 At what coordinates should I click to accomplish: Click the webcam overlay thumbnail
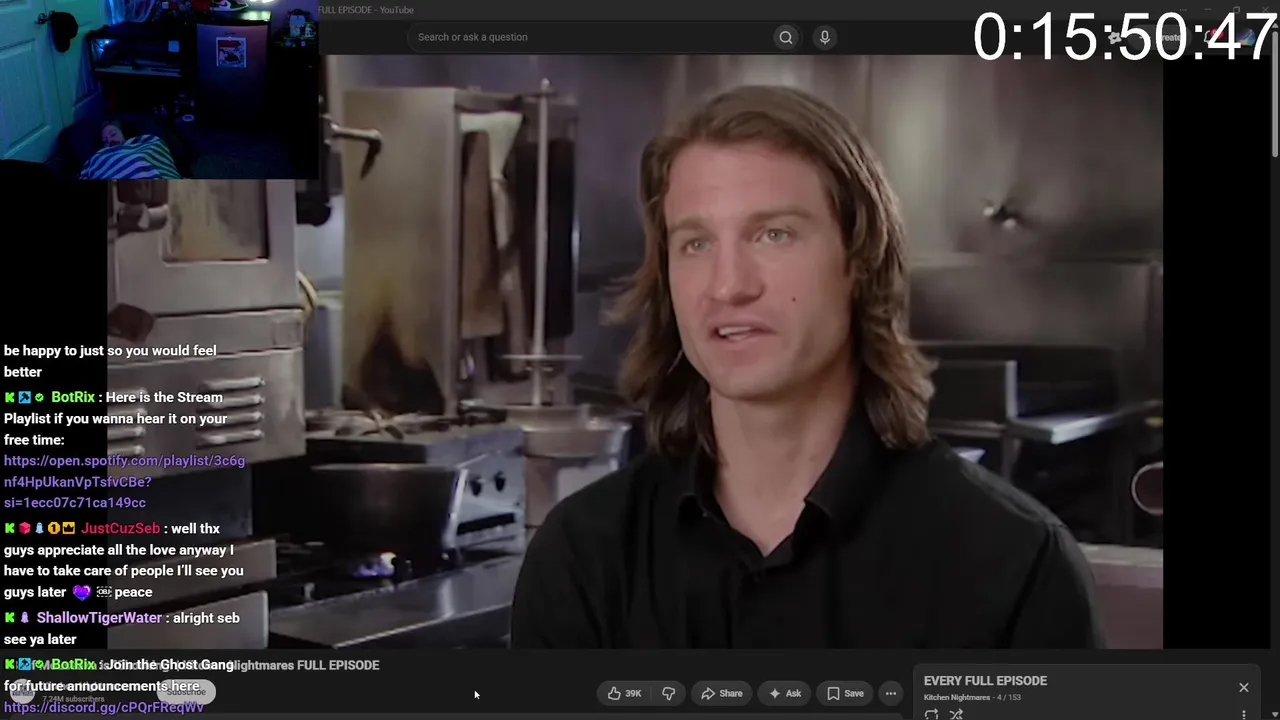click(x=160, y=90)
